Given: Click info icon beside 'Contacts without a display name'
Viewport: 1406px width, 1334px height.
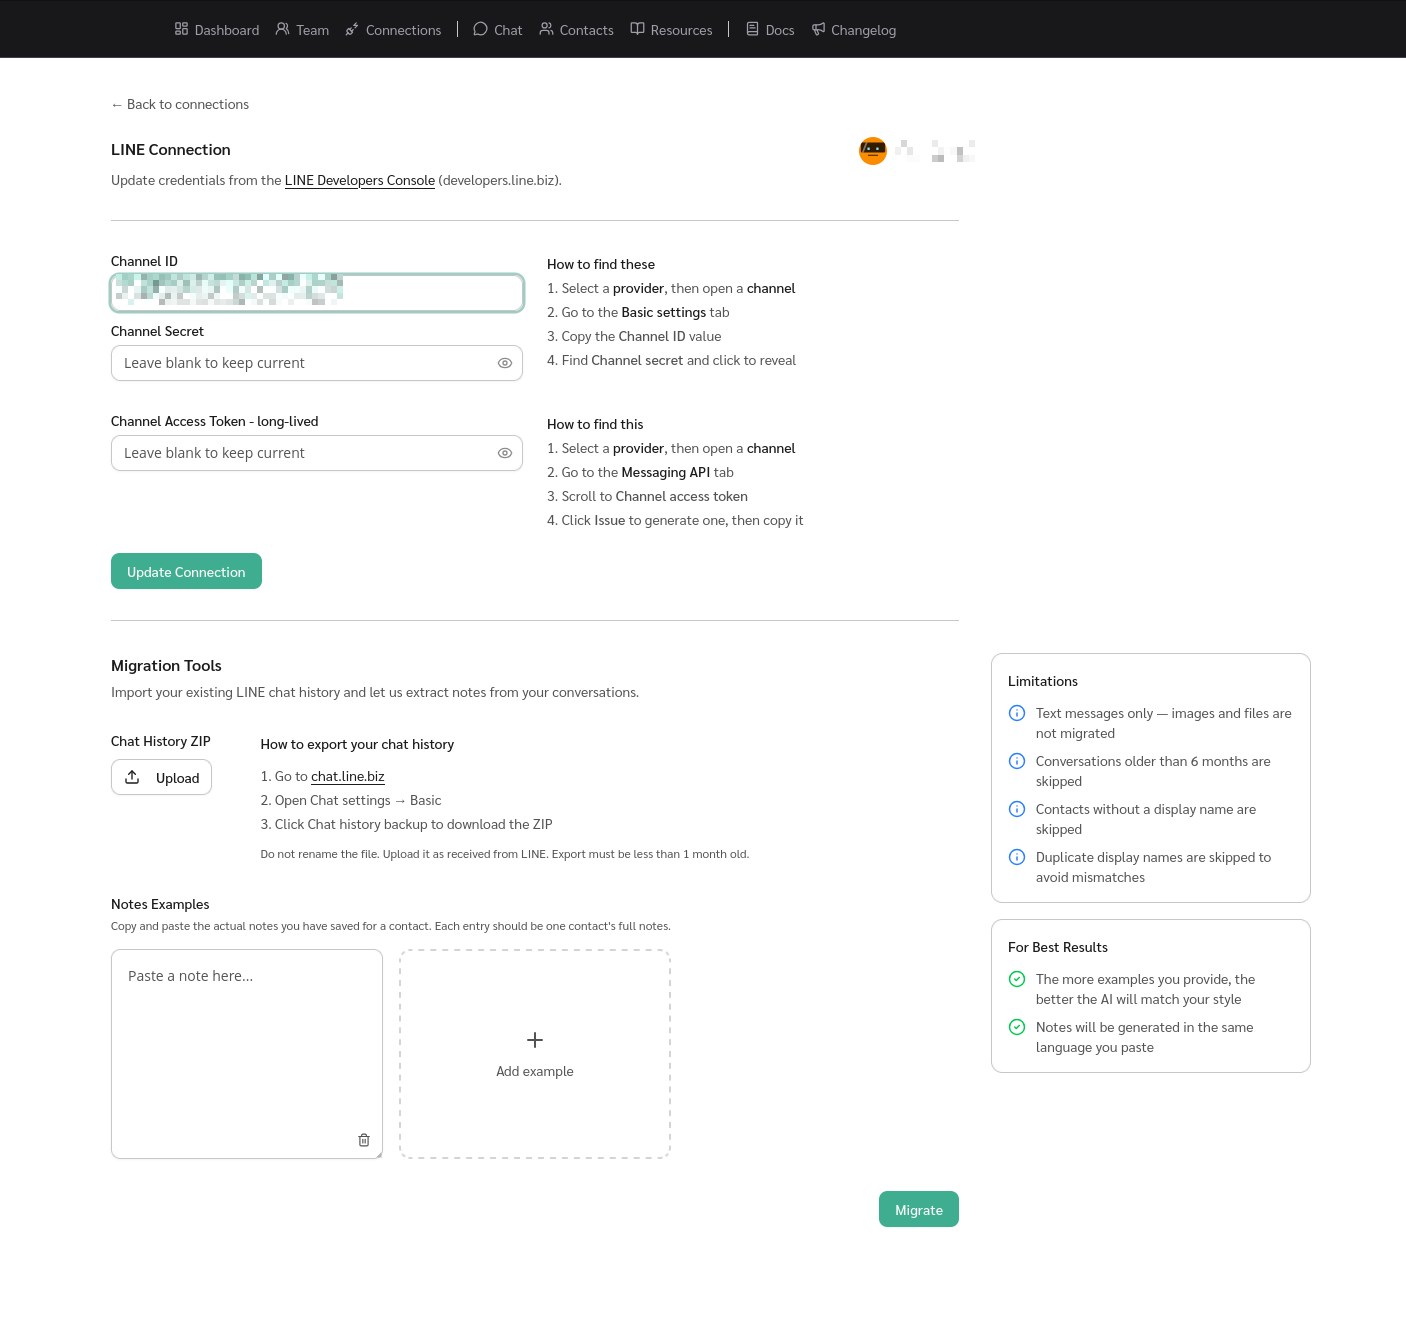Looking at the screenshot, I should pyautogui.click(x=1017, y=809).
